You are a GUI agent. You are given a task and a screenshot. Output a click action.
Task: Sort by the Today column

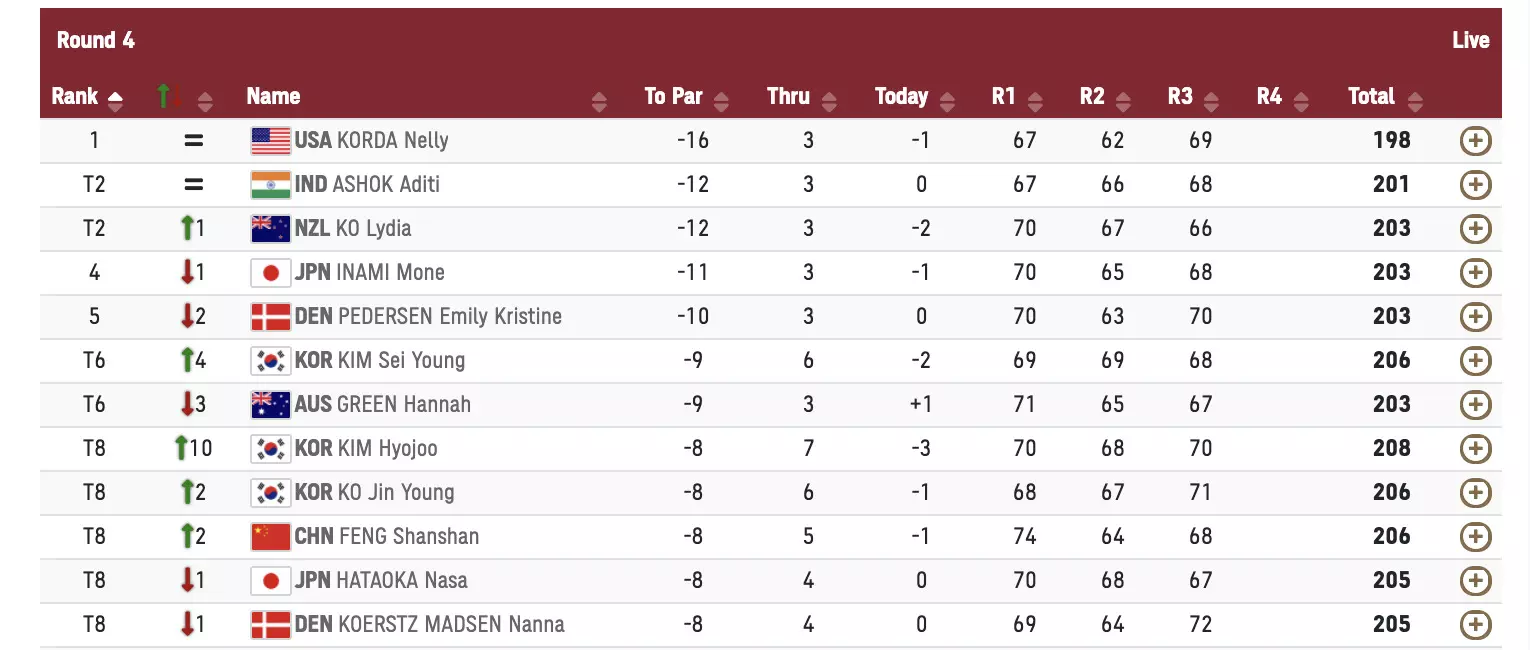914,97
